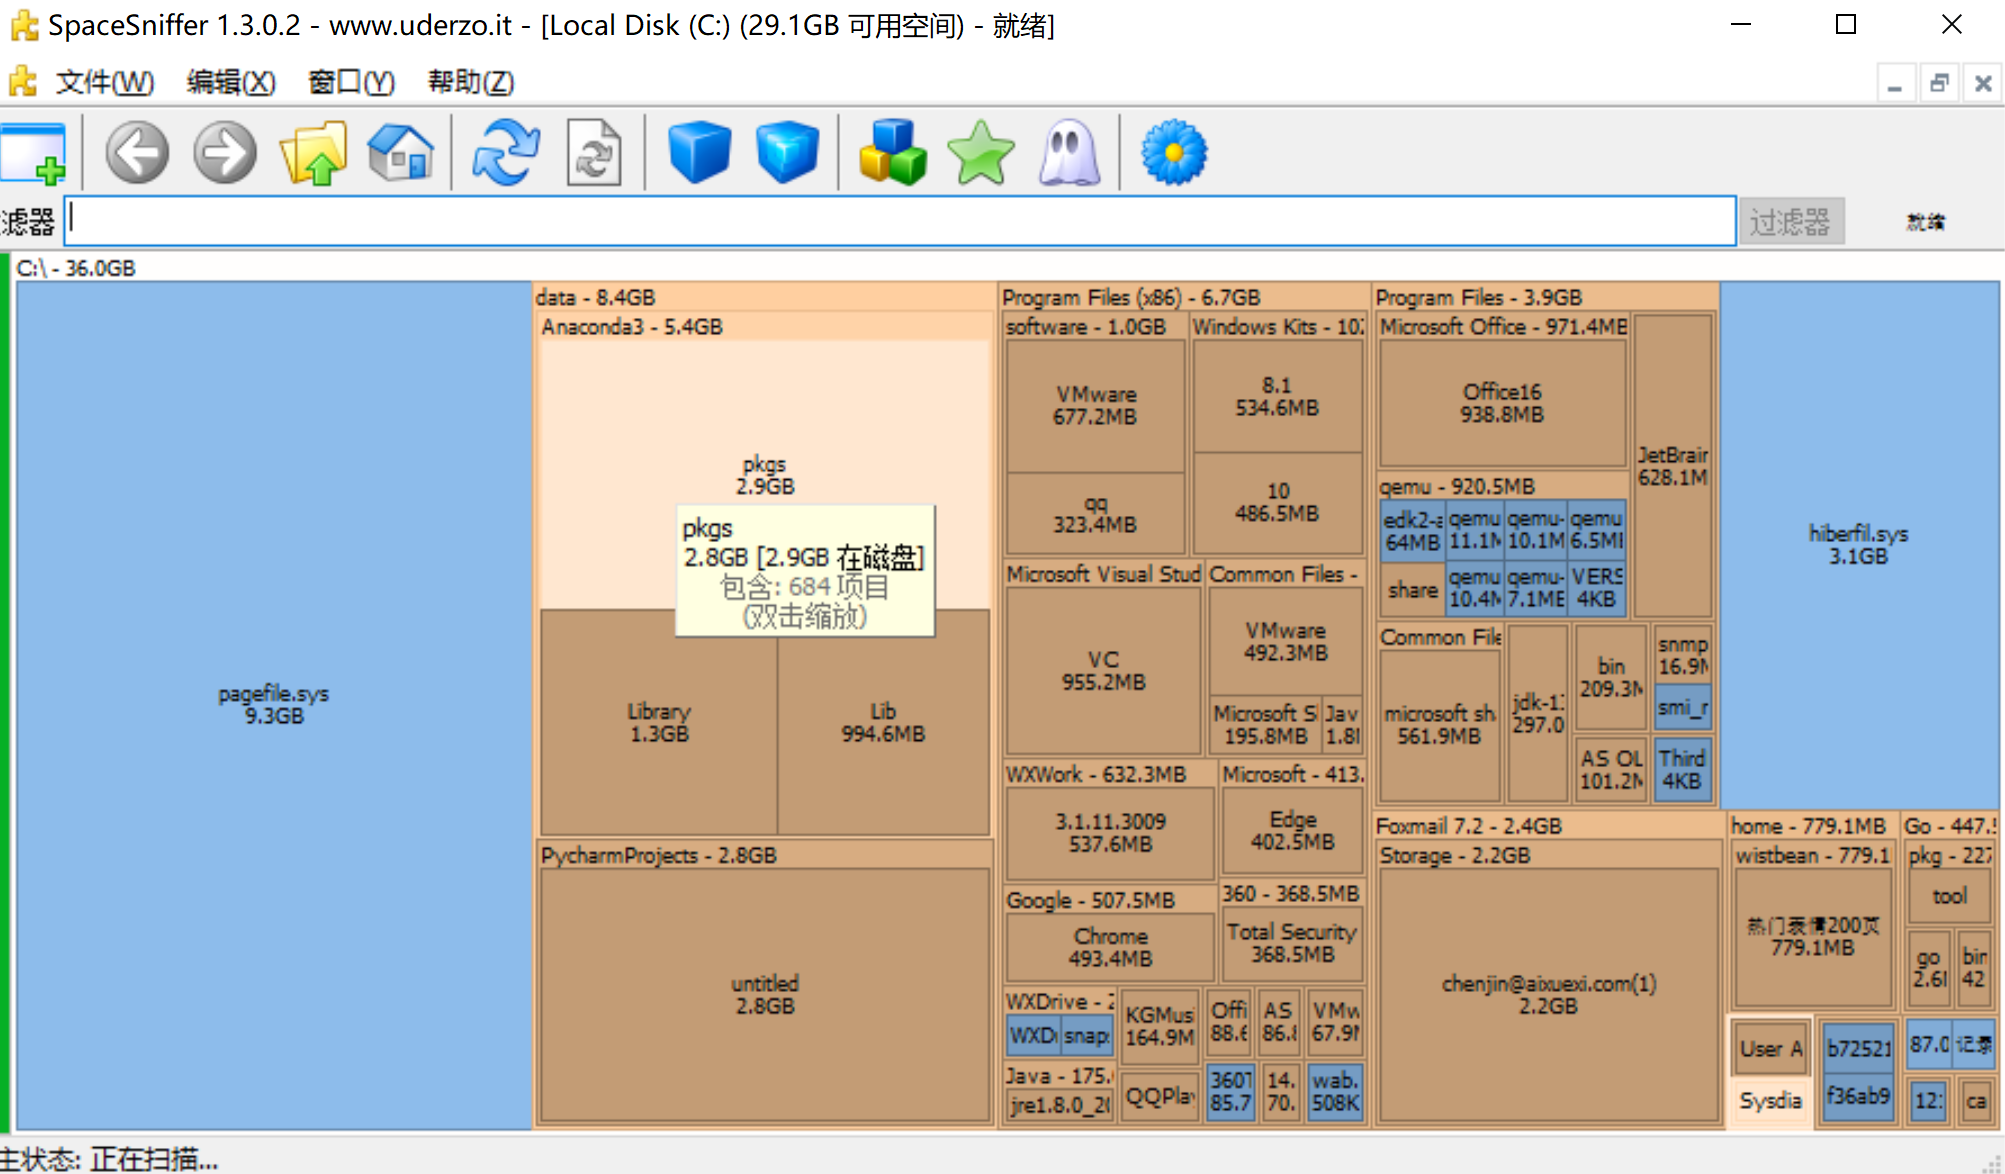Select the qq 323.4MB block

(x=1095, y=514)
